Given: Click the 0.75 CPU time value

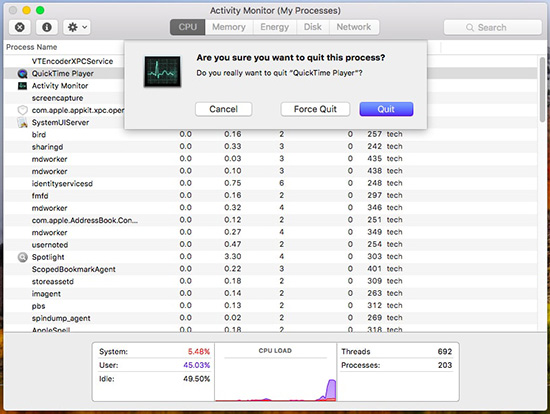Looking at the screenshot, I should 233,183.
